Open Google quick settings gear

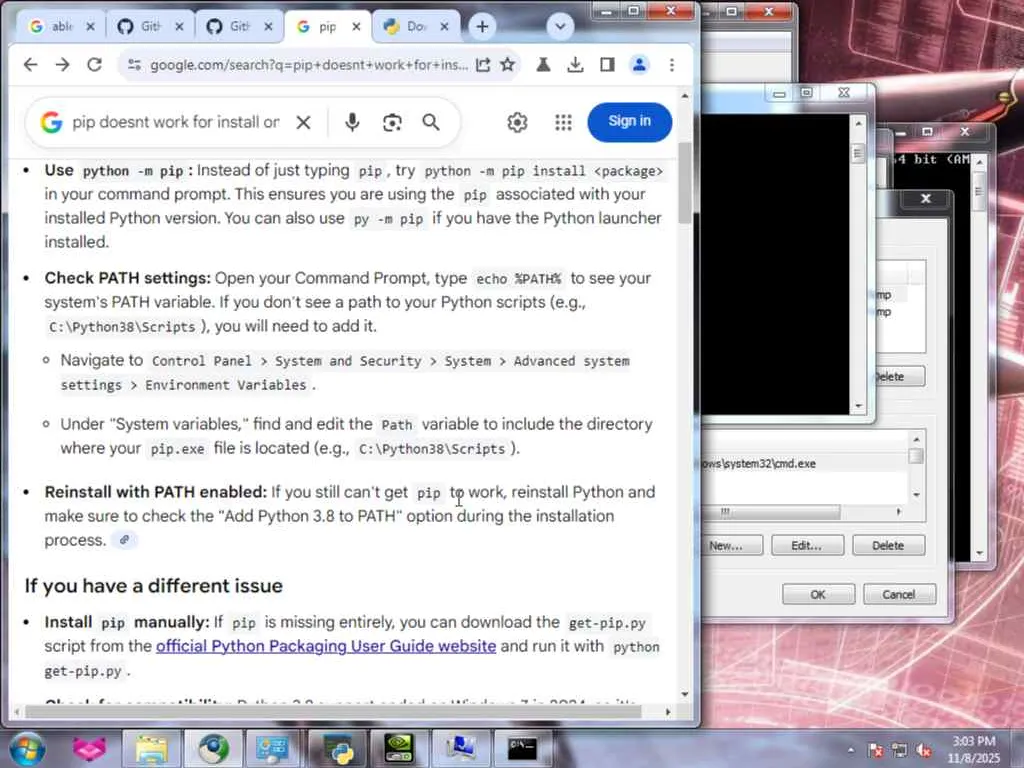[x=517, y=122]
